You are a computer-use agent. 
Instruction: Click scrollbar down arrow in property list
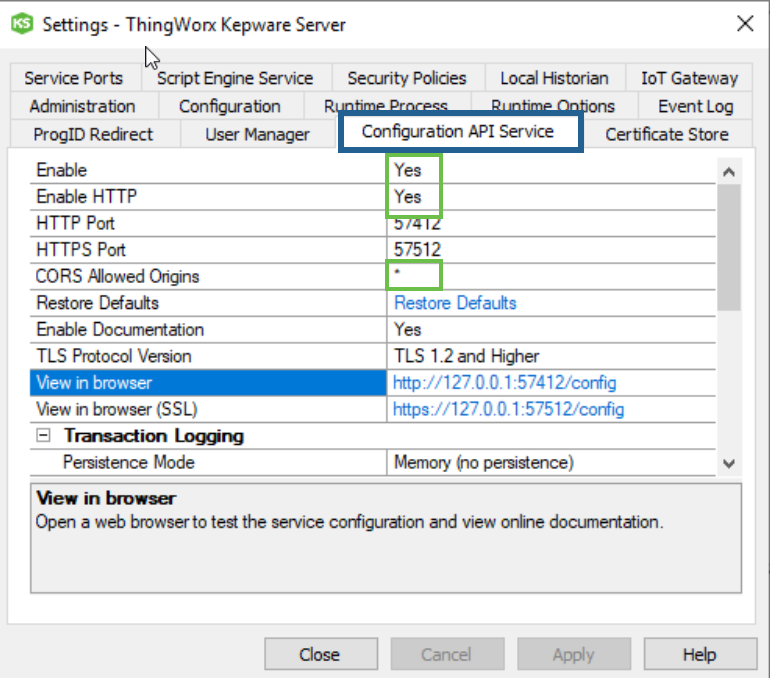pos(729,463)
